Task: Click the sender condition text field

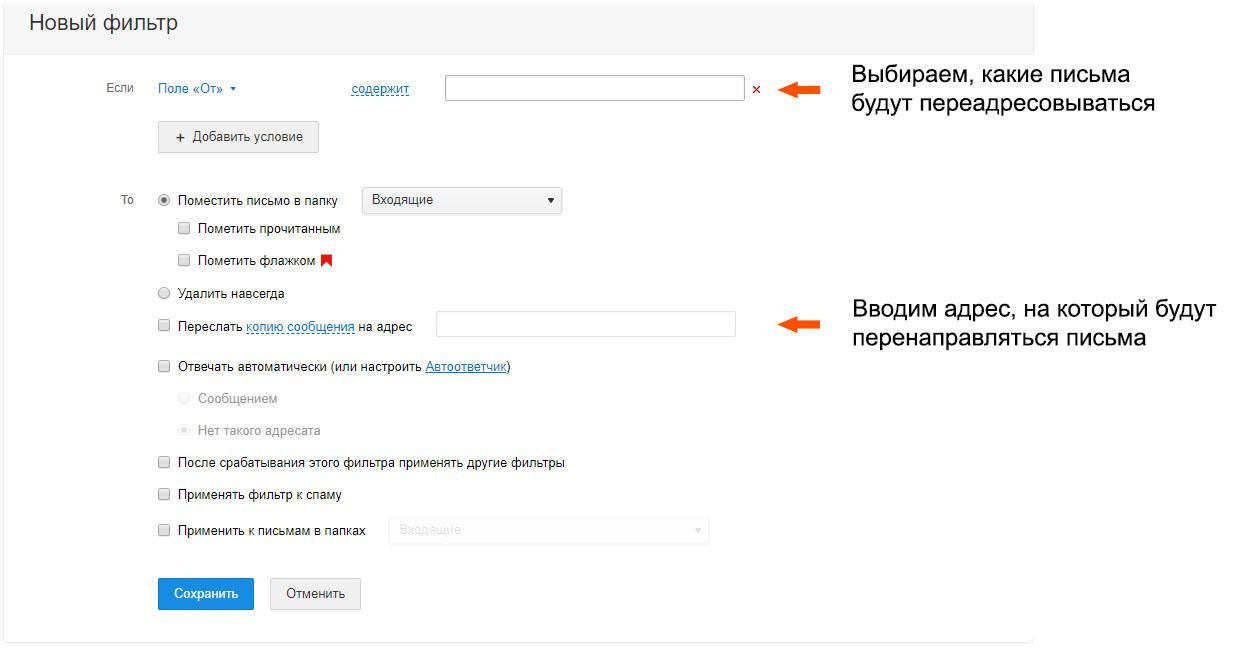Action: click(x=594, y=89)
